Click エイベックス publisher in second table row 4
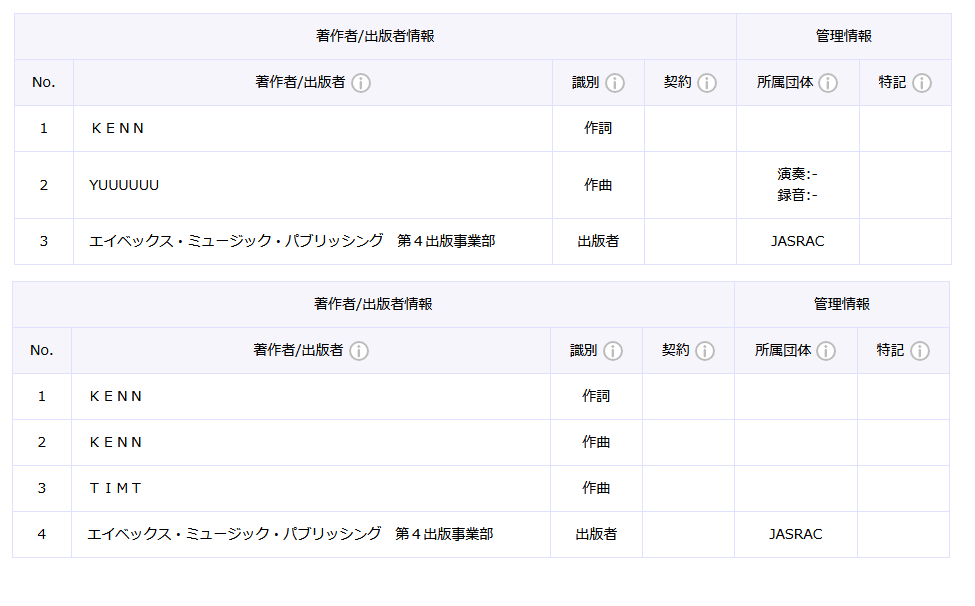Screen dimensions: 975x606 point(290,534)
